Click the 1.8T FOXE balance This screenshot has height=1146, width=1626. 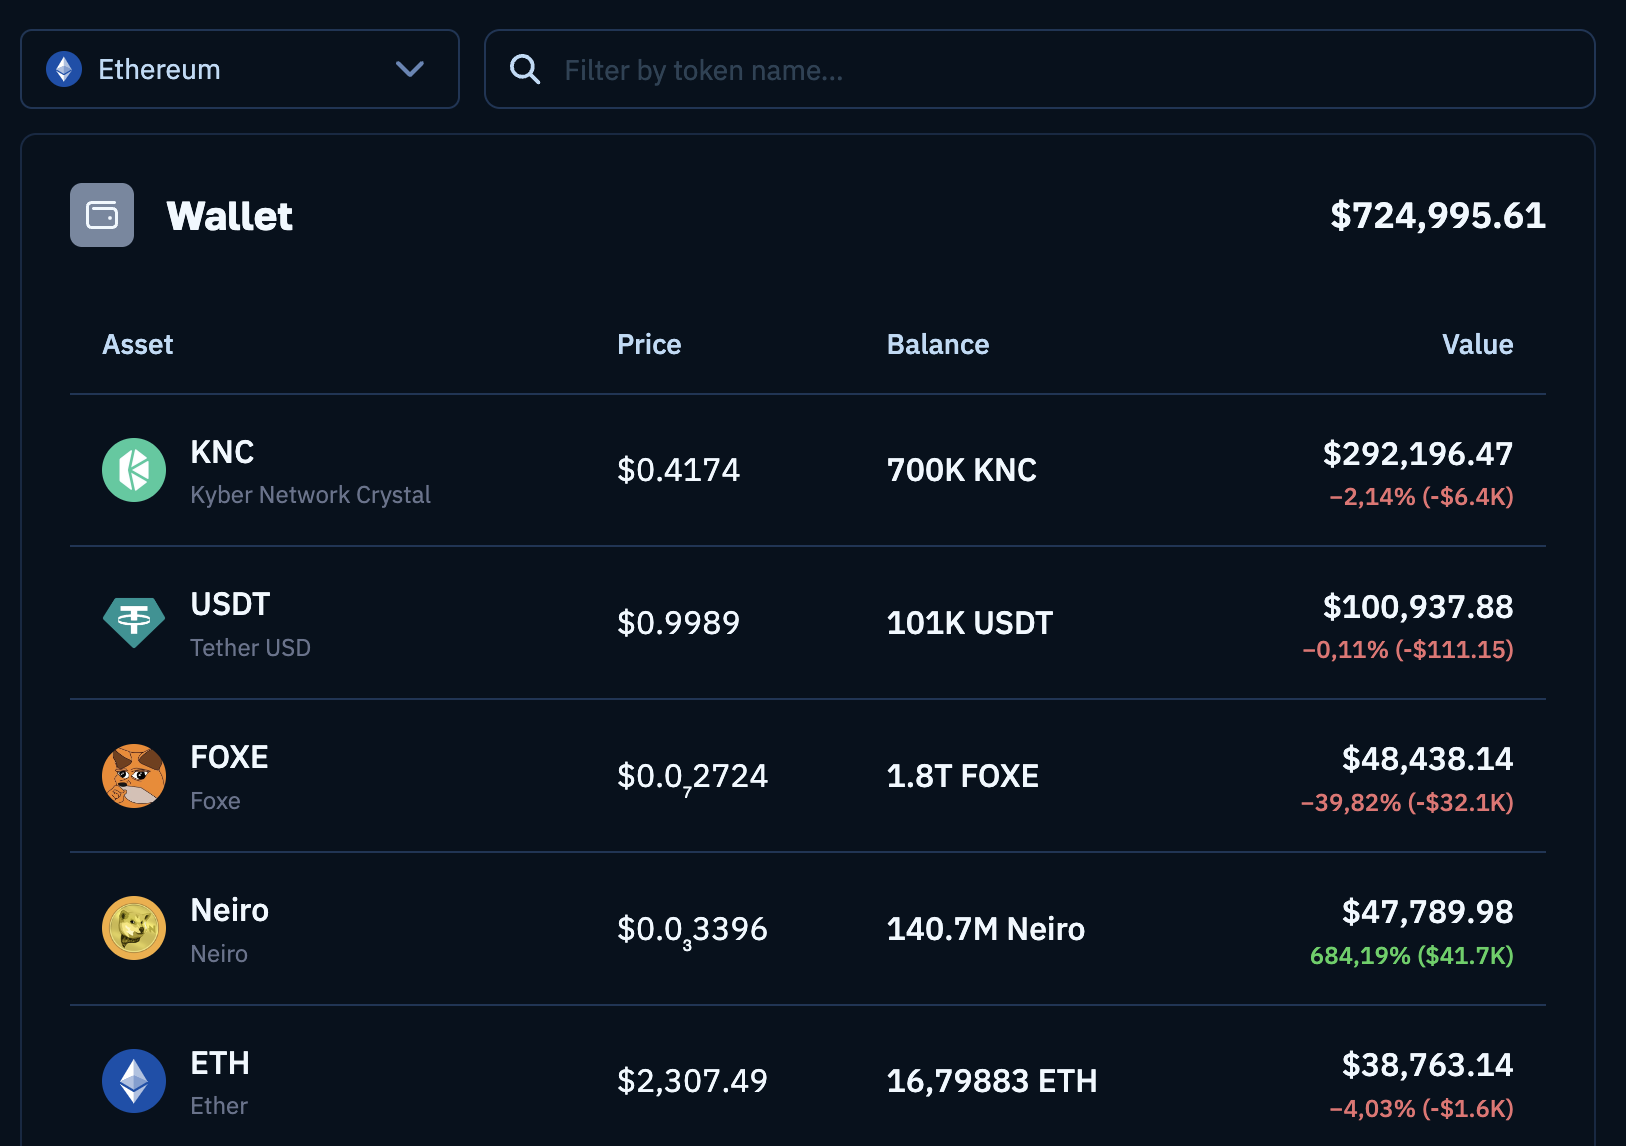coord(963,776)
